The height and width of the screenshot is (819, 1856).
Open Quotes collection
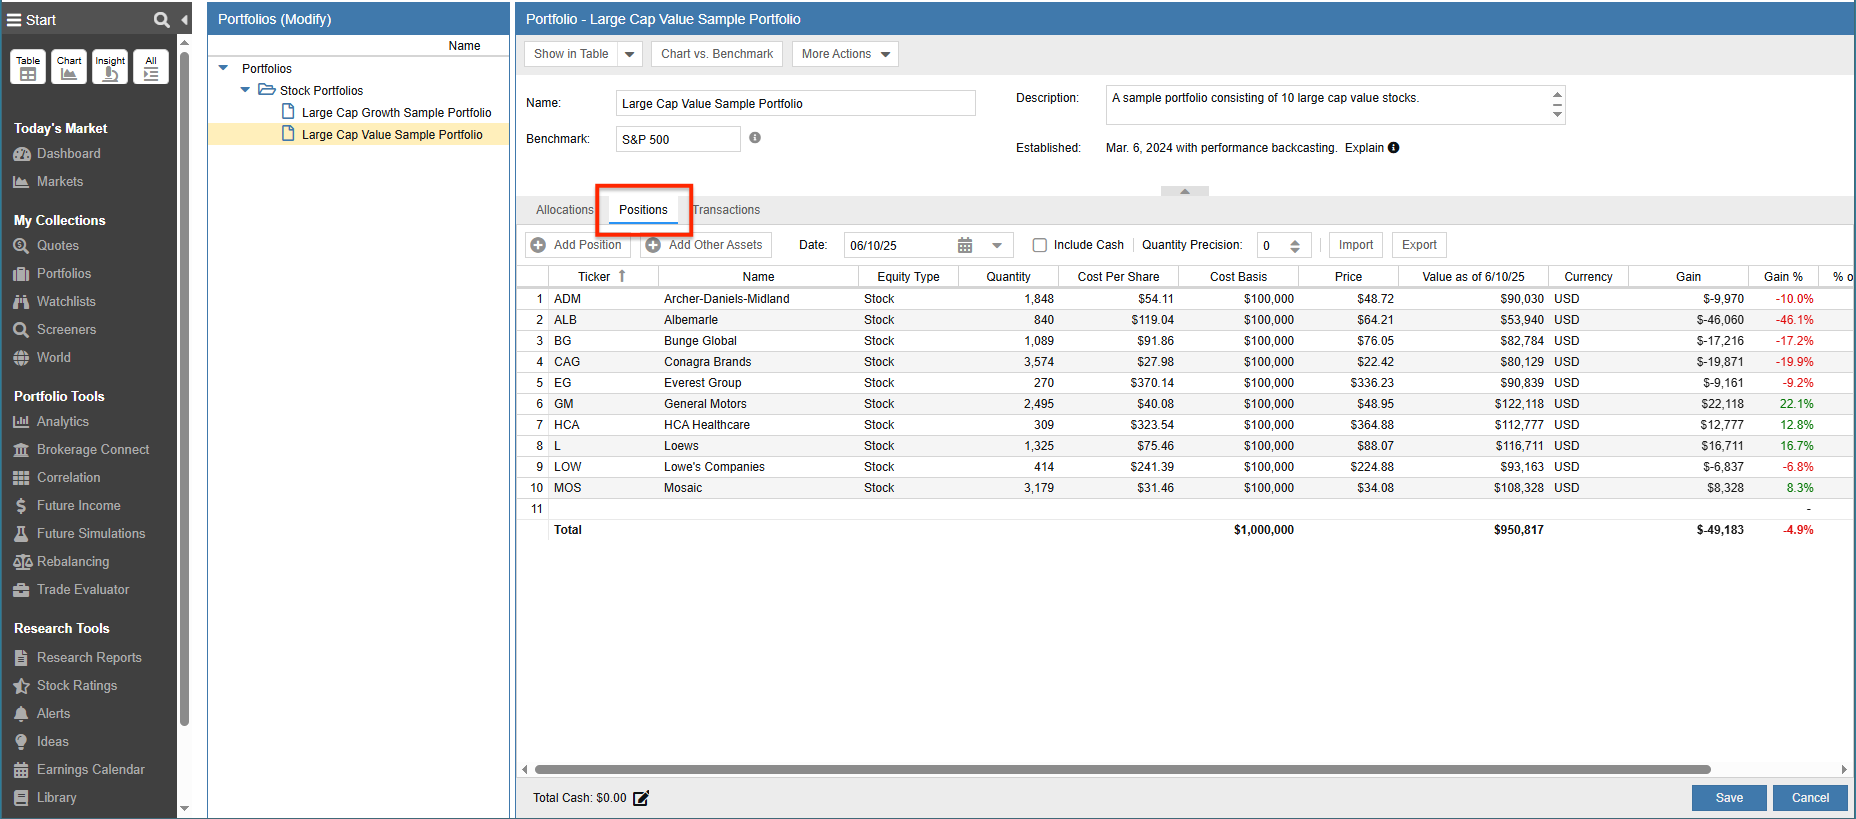46,246
